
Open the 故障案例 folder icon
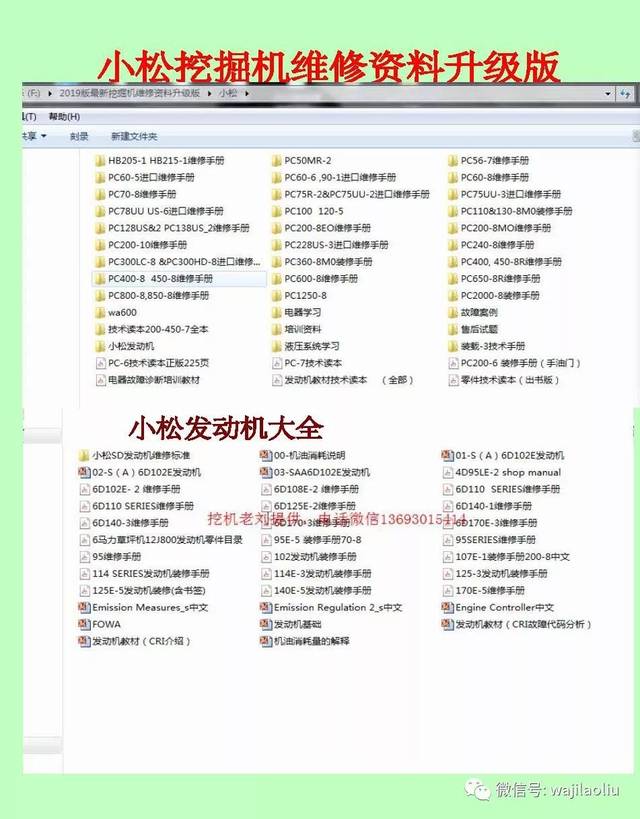[452, 312]
